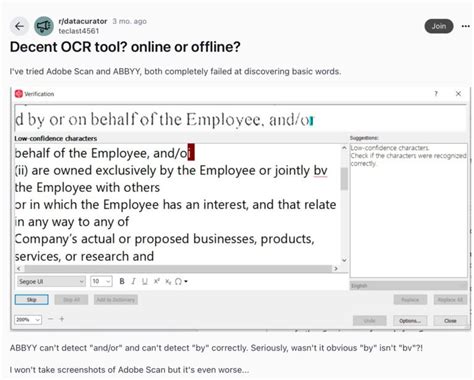474x380 pixels.
Task: Zoom in with the plus icon
Action: (x=62, y=319)
